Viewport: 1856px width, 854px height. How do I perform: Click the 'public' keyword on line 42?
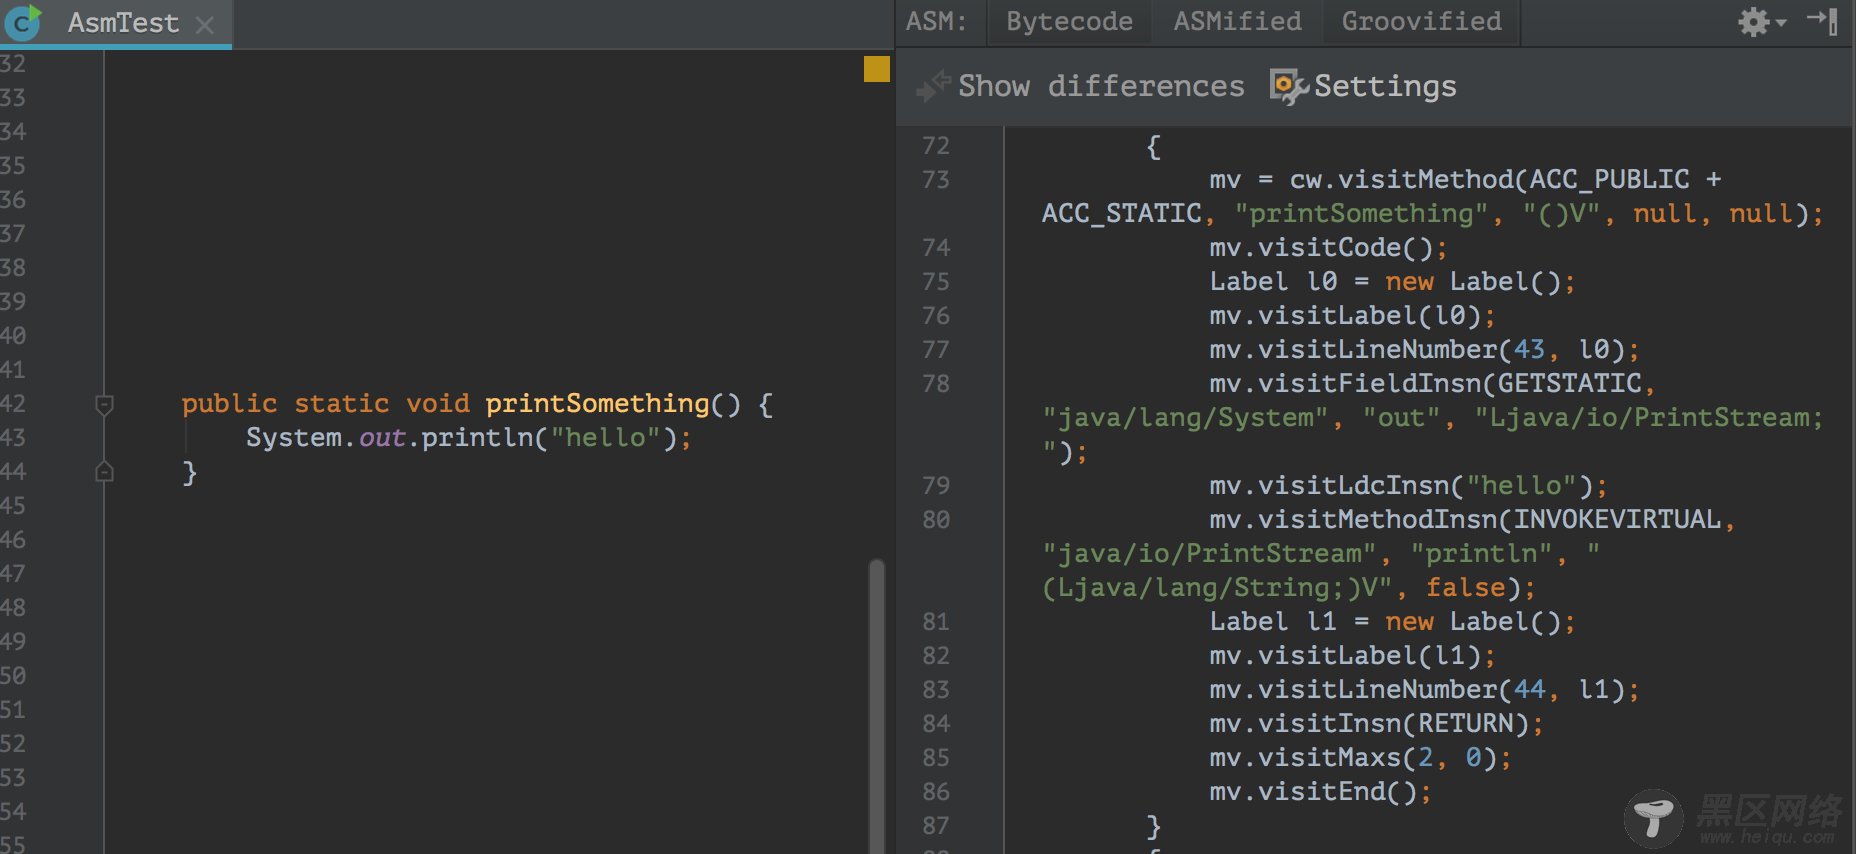click(x=229, y=404)
